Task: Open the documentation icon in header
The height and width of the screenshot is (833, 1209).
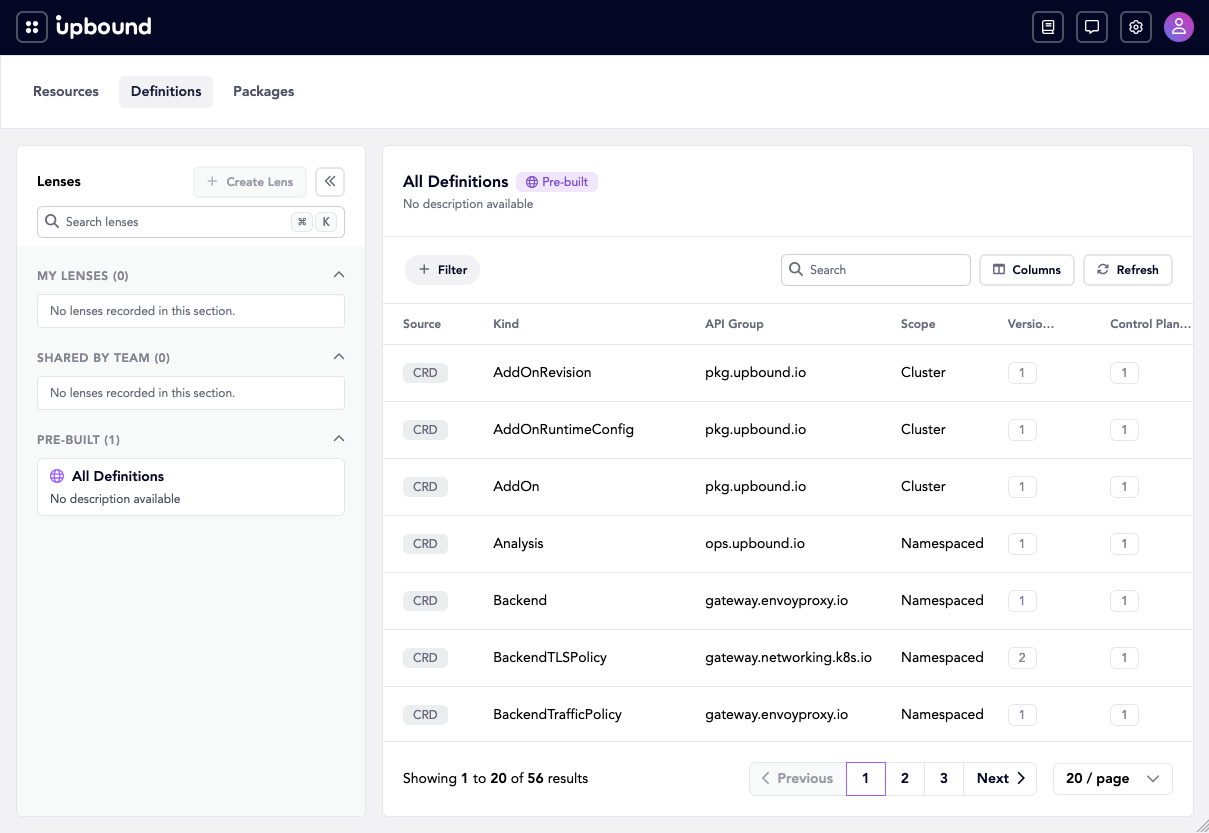Action: (x=1048, y=27)
